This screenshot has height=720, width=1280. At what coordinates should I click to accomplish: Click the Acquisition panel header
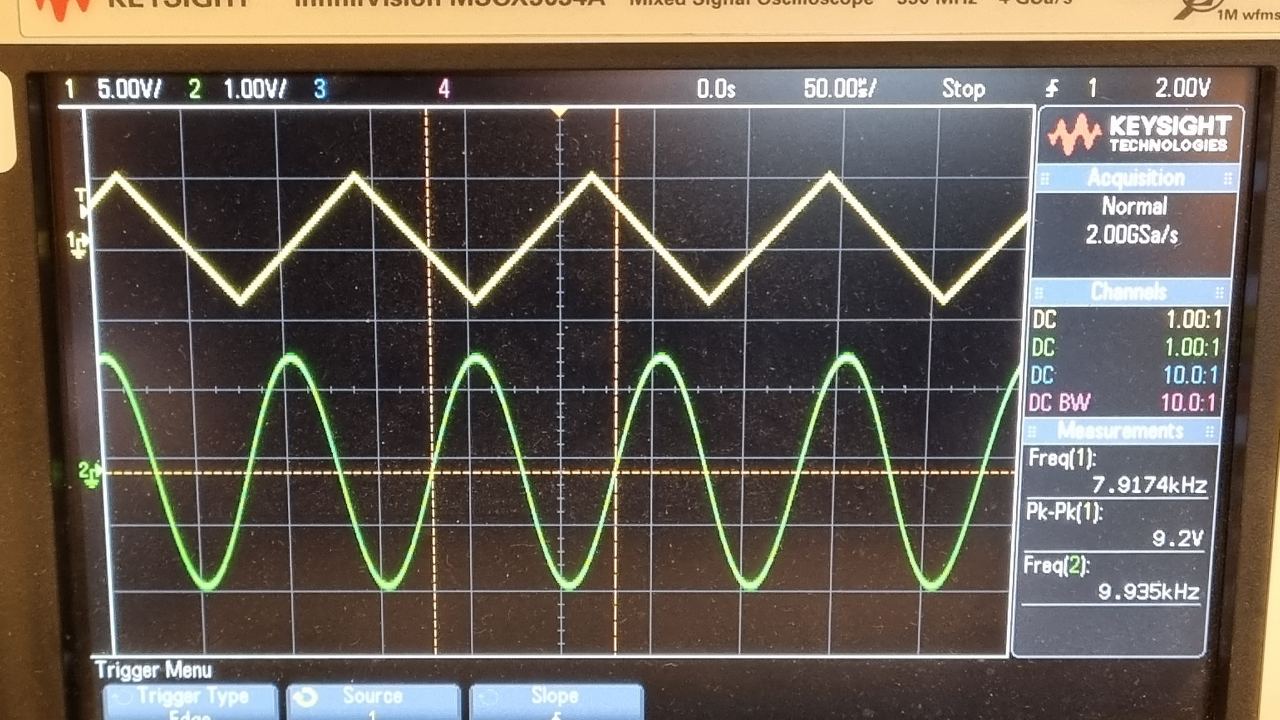[1137, 178]
